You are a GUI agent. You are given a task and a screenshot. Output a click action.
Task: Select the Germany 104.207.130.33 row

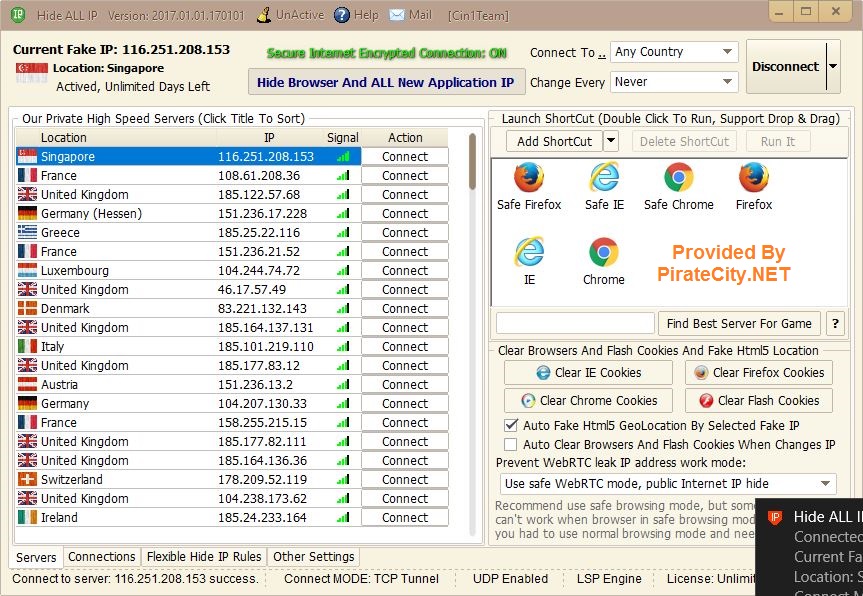[188, 403]
